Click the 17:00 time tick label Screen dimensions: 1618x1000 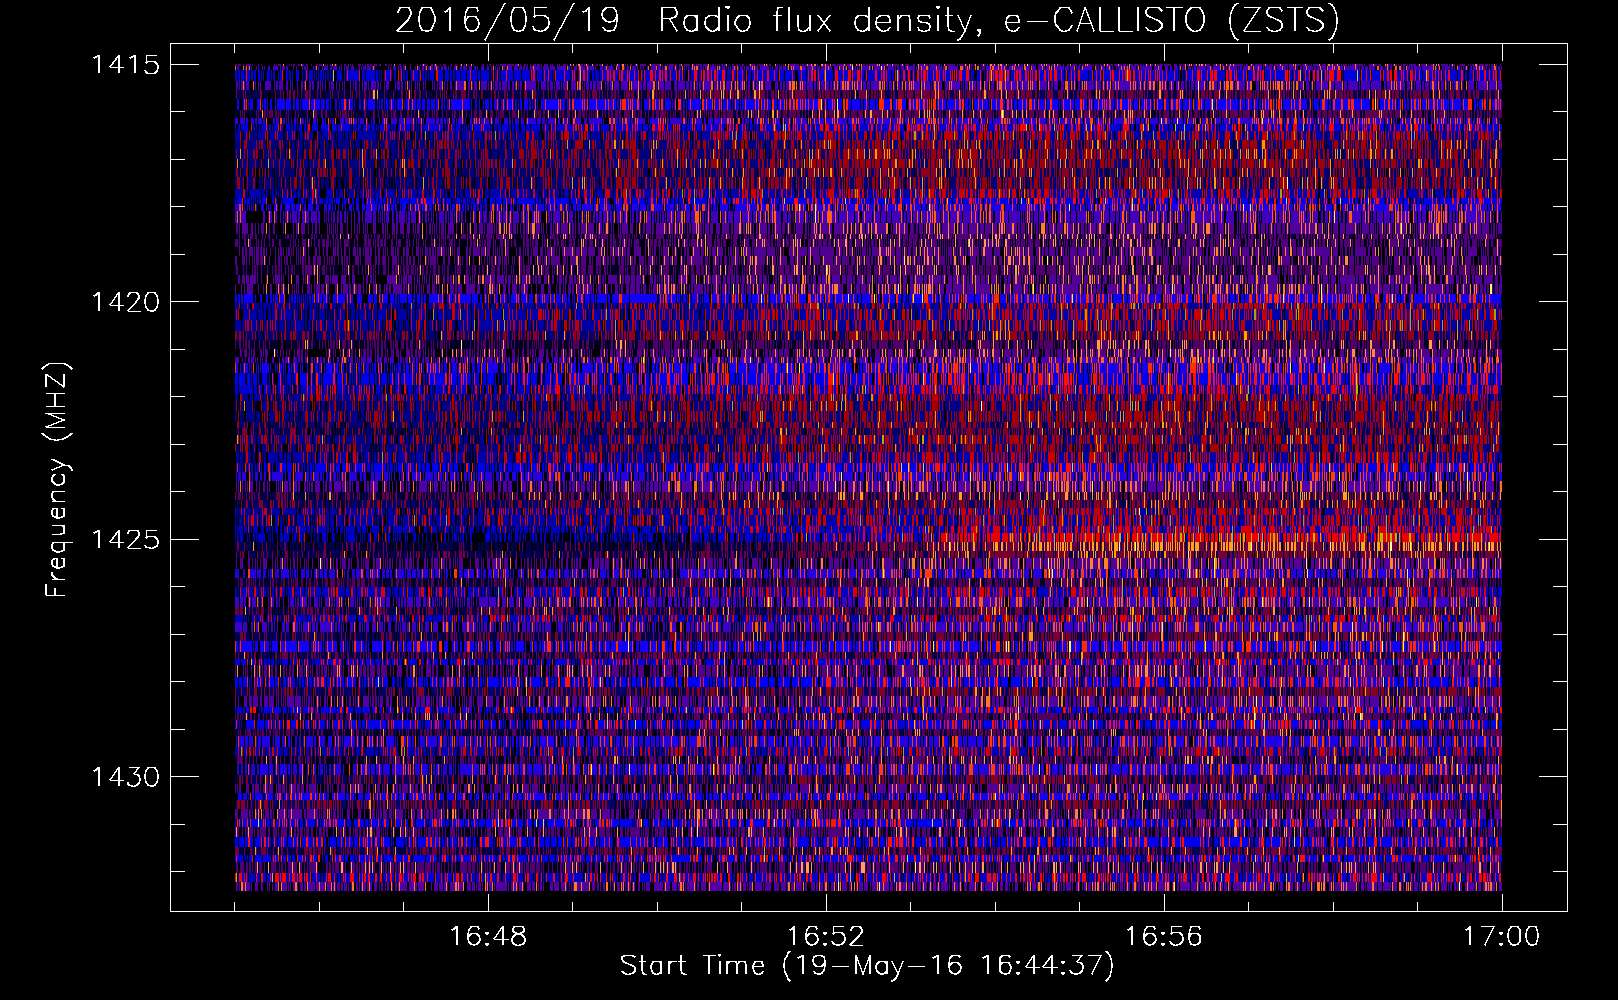point(1502,937)
